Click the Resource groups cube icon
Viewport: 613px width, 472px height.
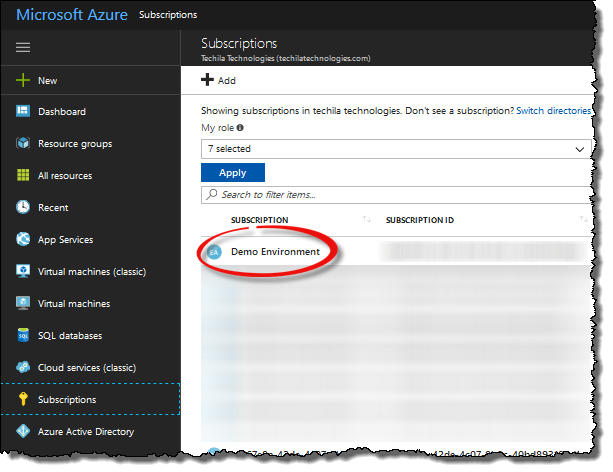pyautogui.click(x=23, y=143)
